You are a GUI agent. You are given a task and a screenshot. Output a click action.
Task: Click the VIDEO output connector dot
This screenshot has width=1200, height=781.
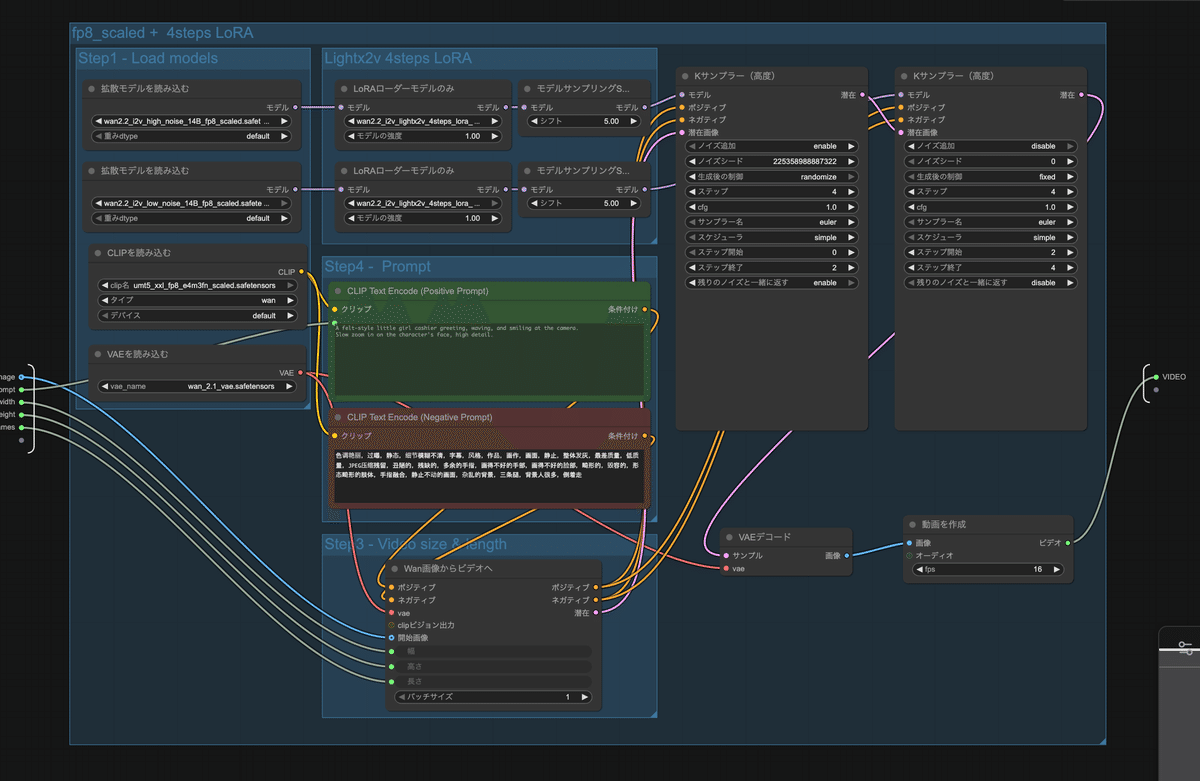pyautogui.click(x=1154, y=377)
